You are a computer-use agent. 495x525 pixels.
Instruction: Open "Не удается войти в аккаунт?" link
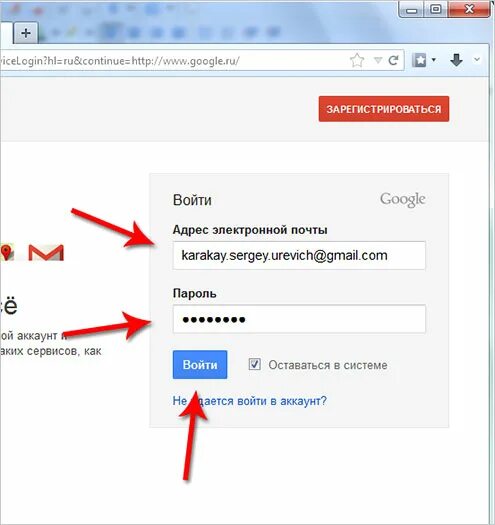point(250,401)
